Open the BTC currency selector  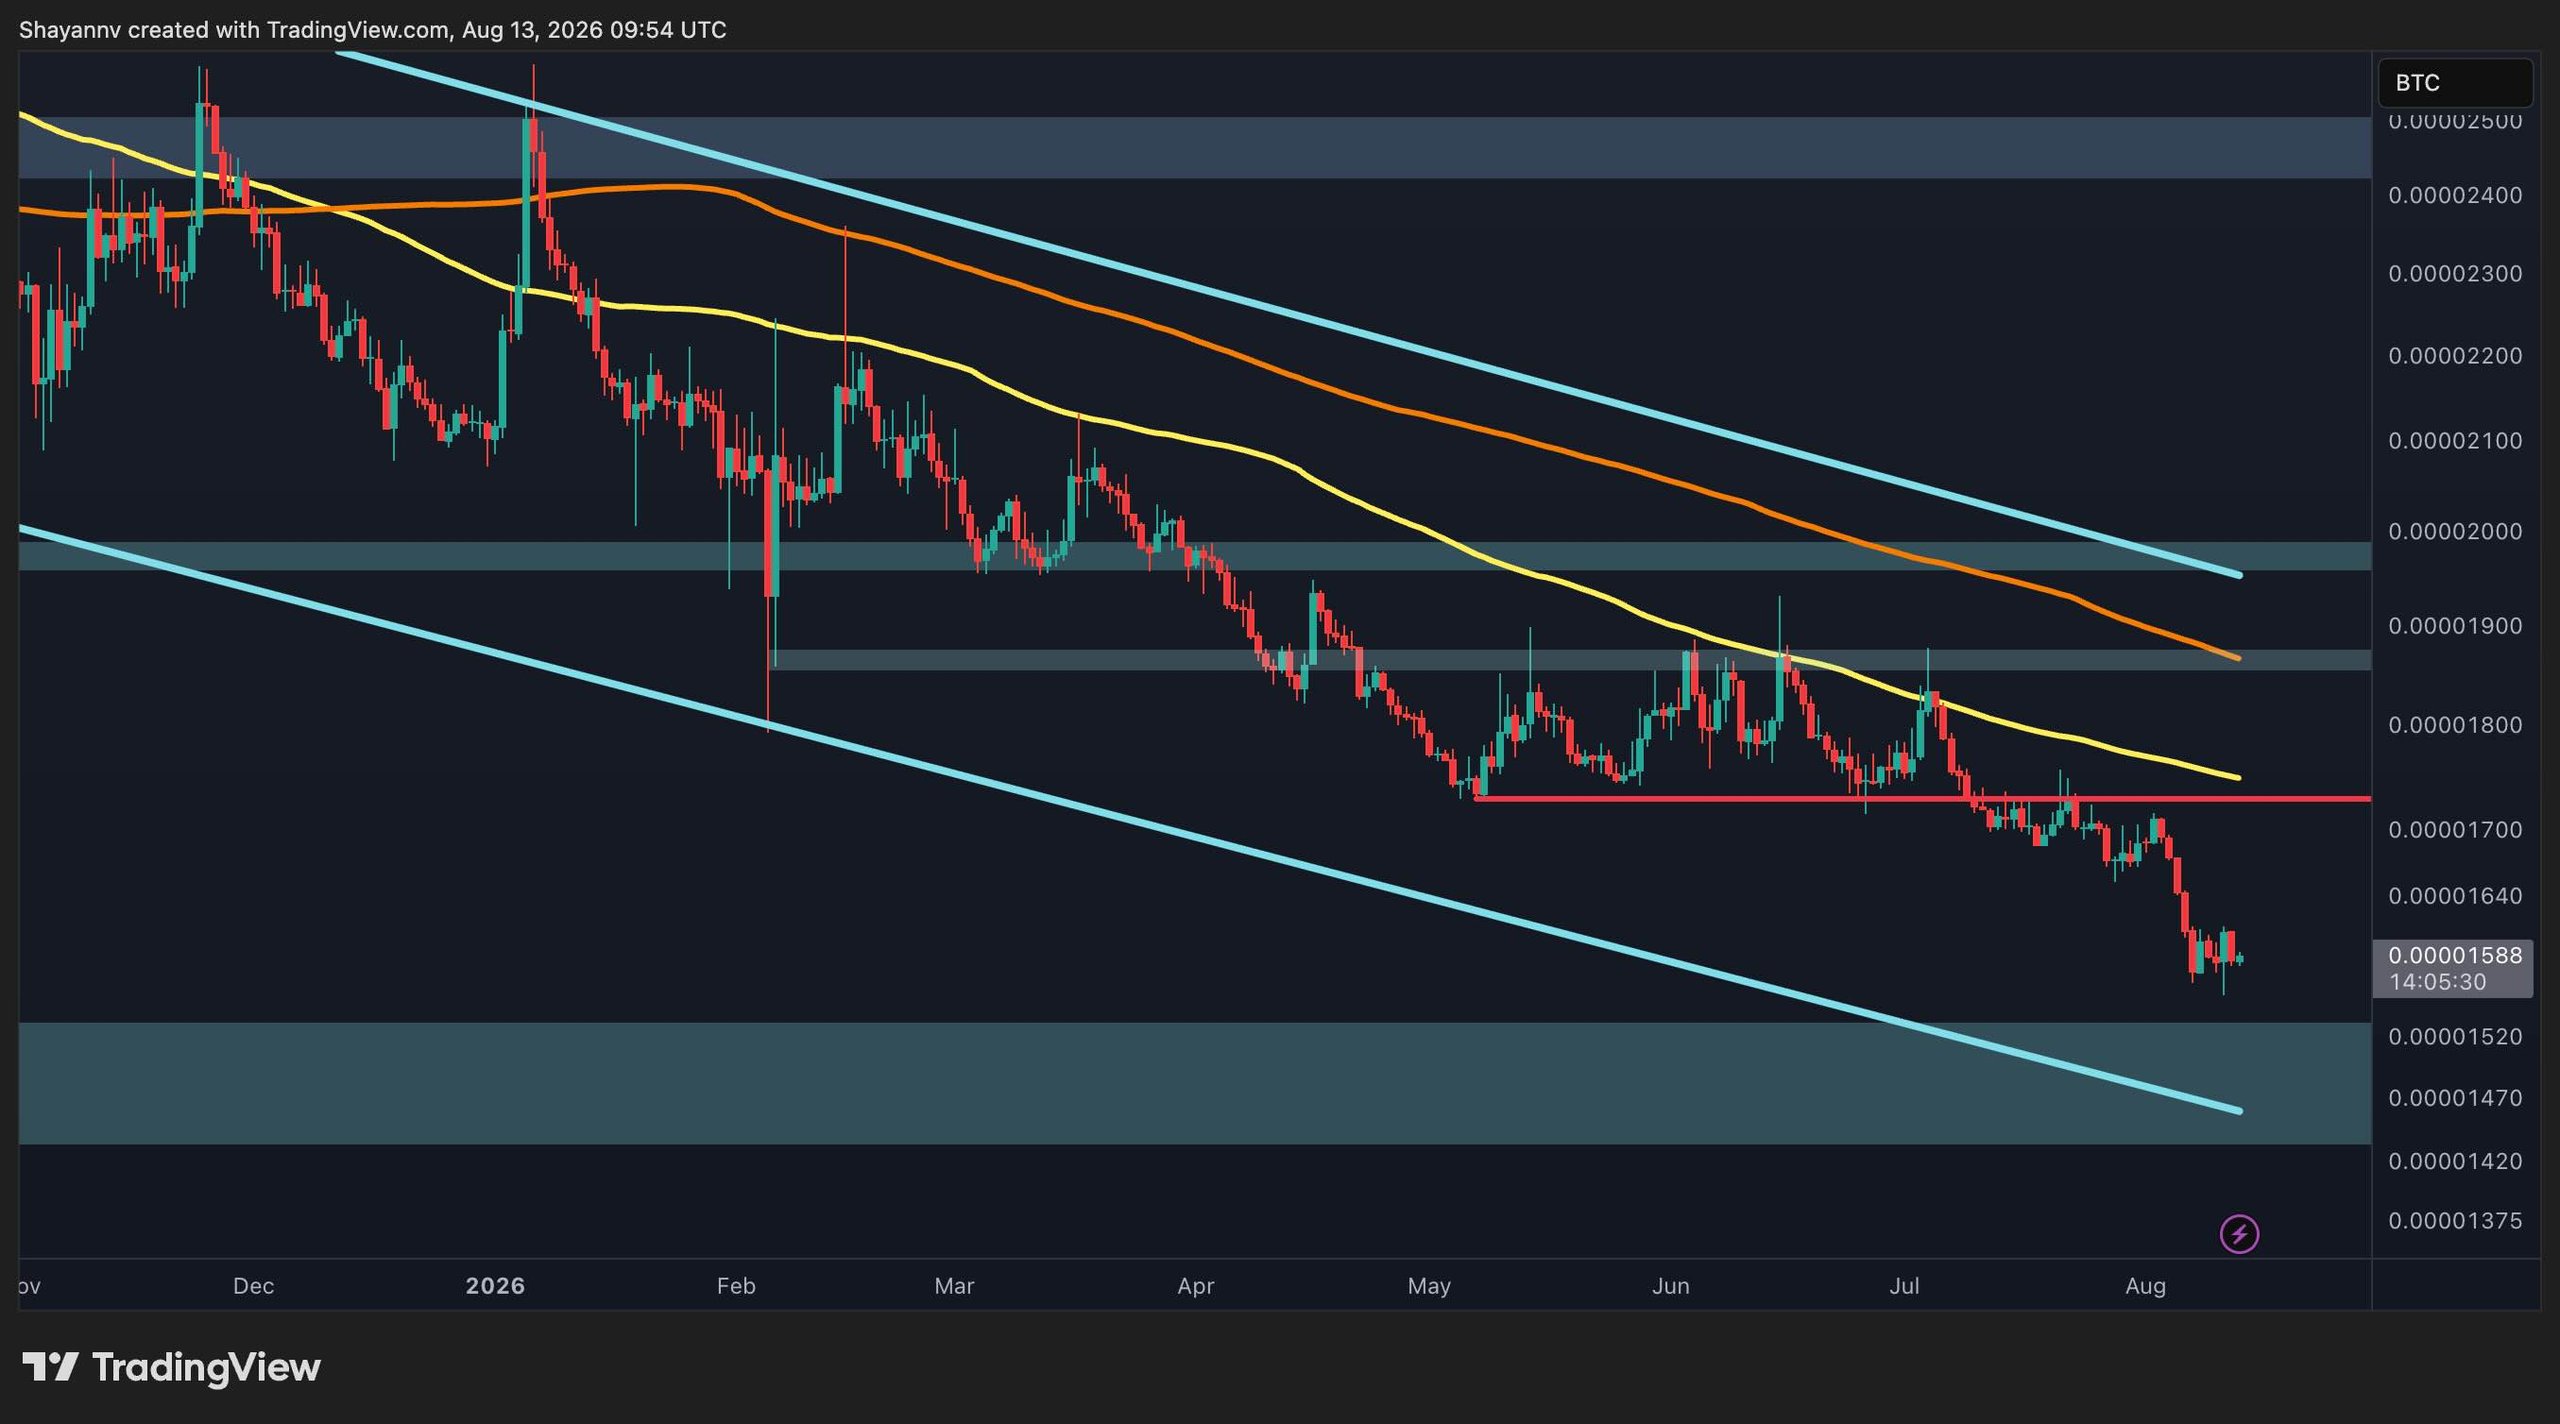click(2455, 83)
